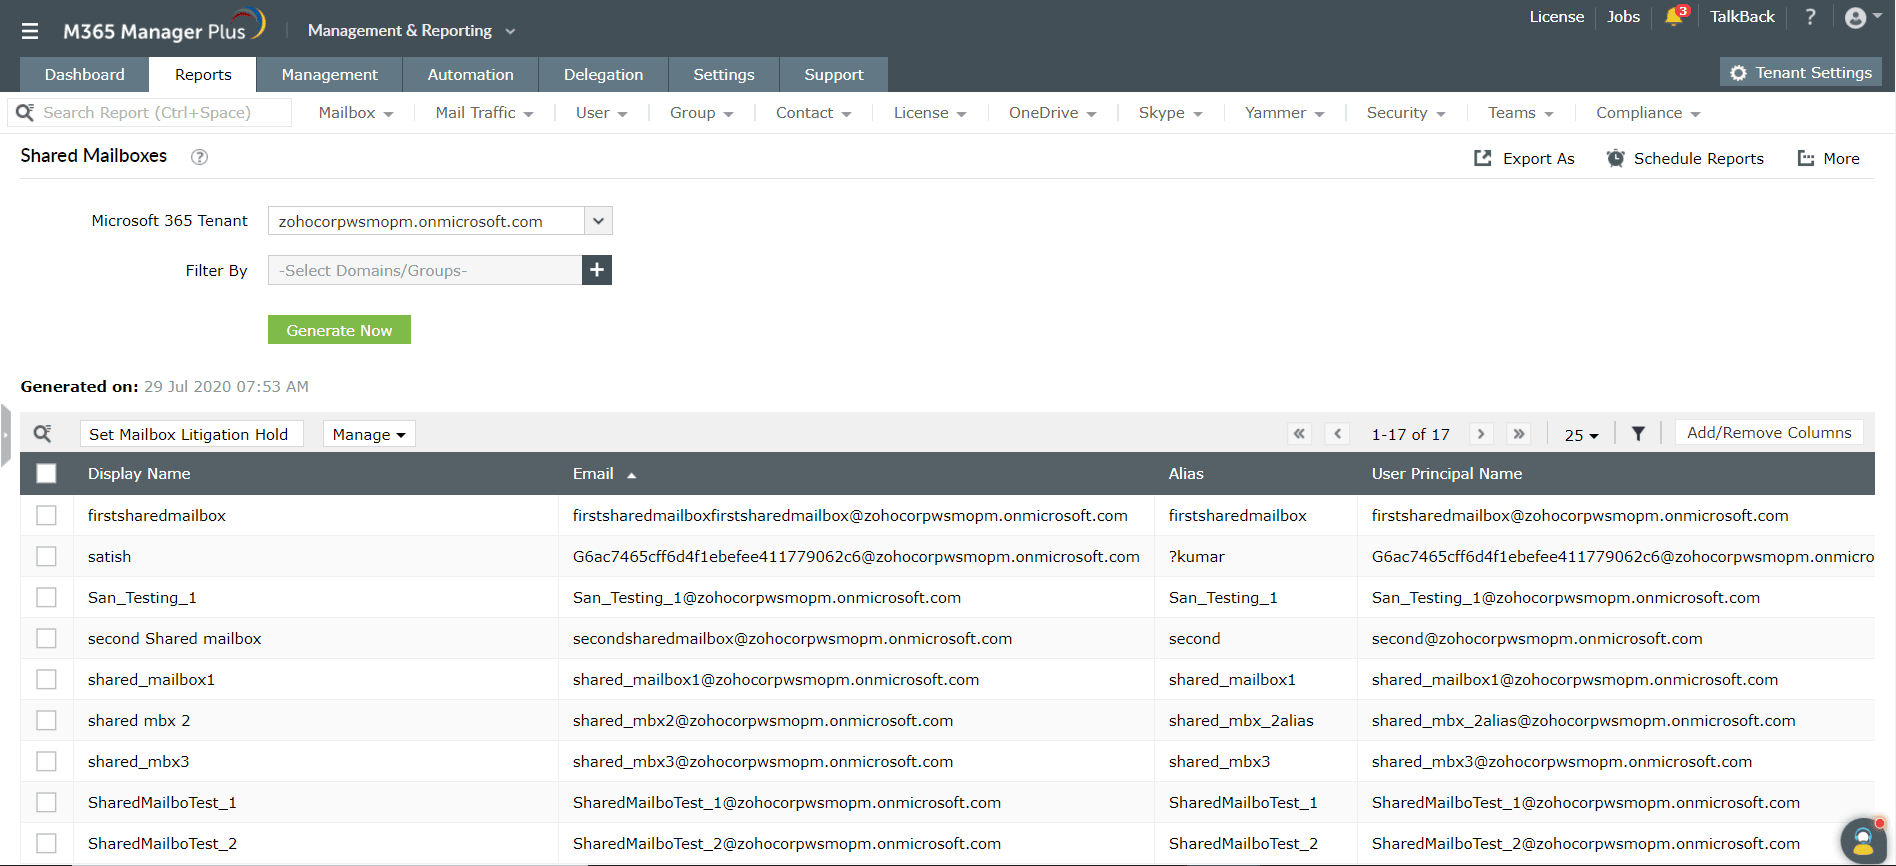The image size is (1896, 866).
Task: Expand the Mail Traffic reports menu
Action: (484, 113)
